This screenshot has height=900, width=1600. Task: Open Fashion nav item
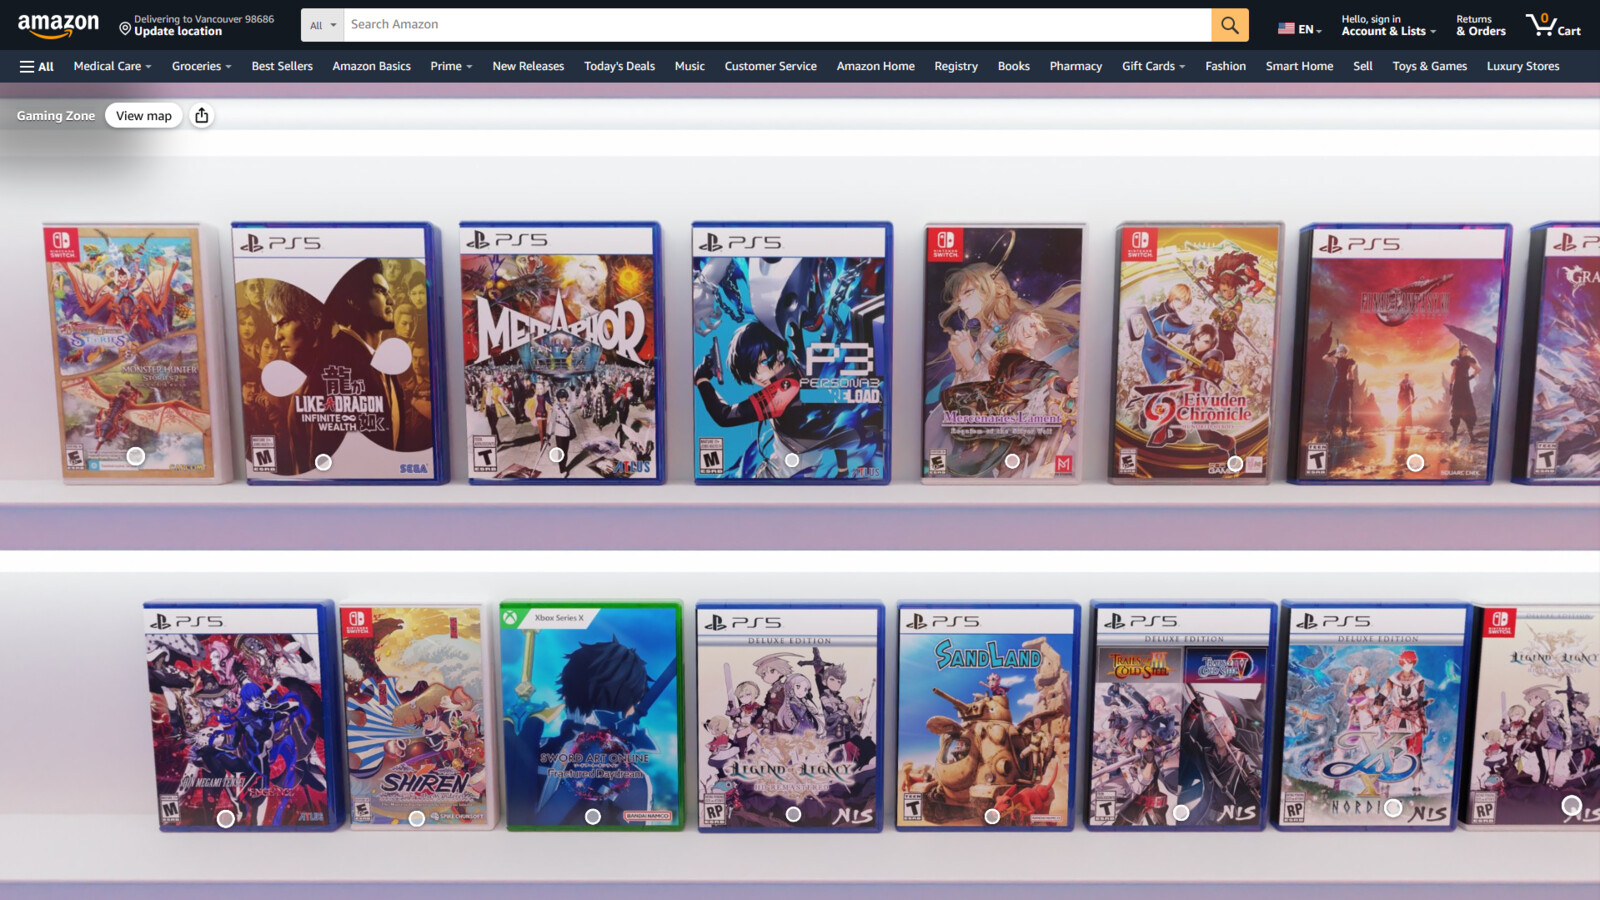(x=1225, y=66)
